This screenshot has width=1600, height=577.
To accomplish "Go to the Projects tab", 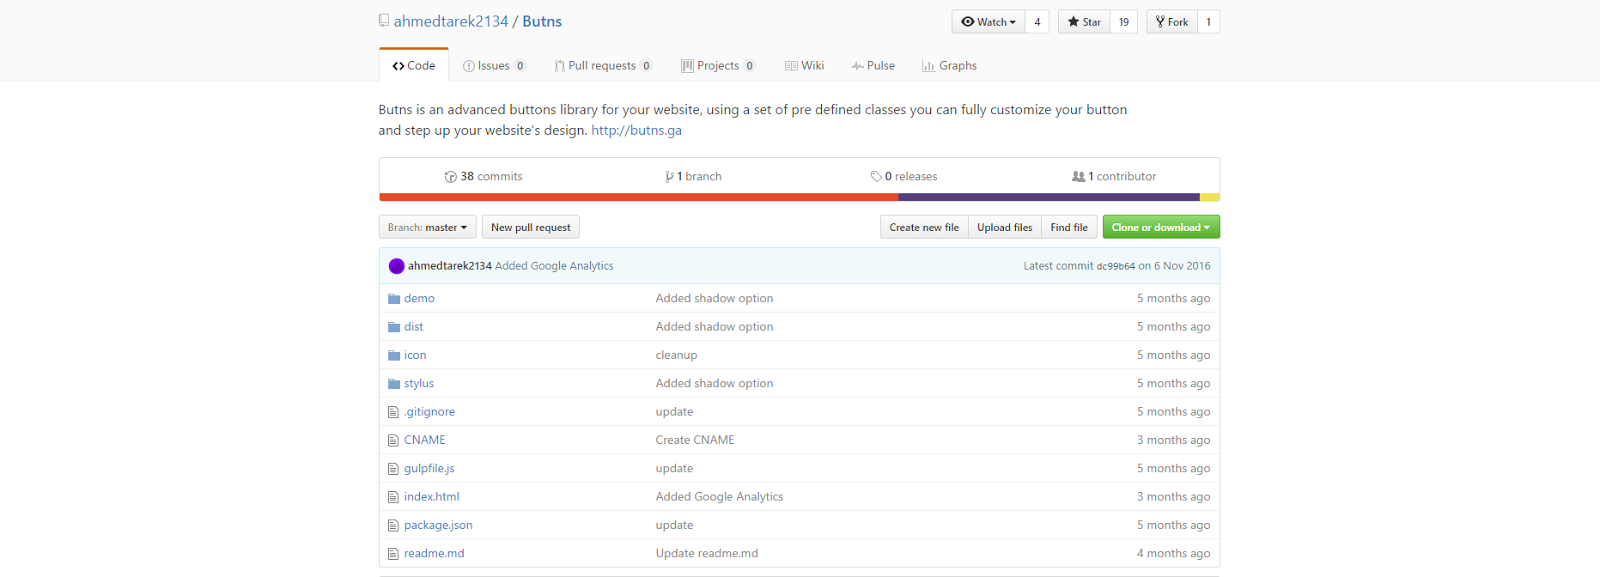I will [718, 66].
